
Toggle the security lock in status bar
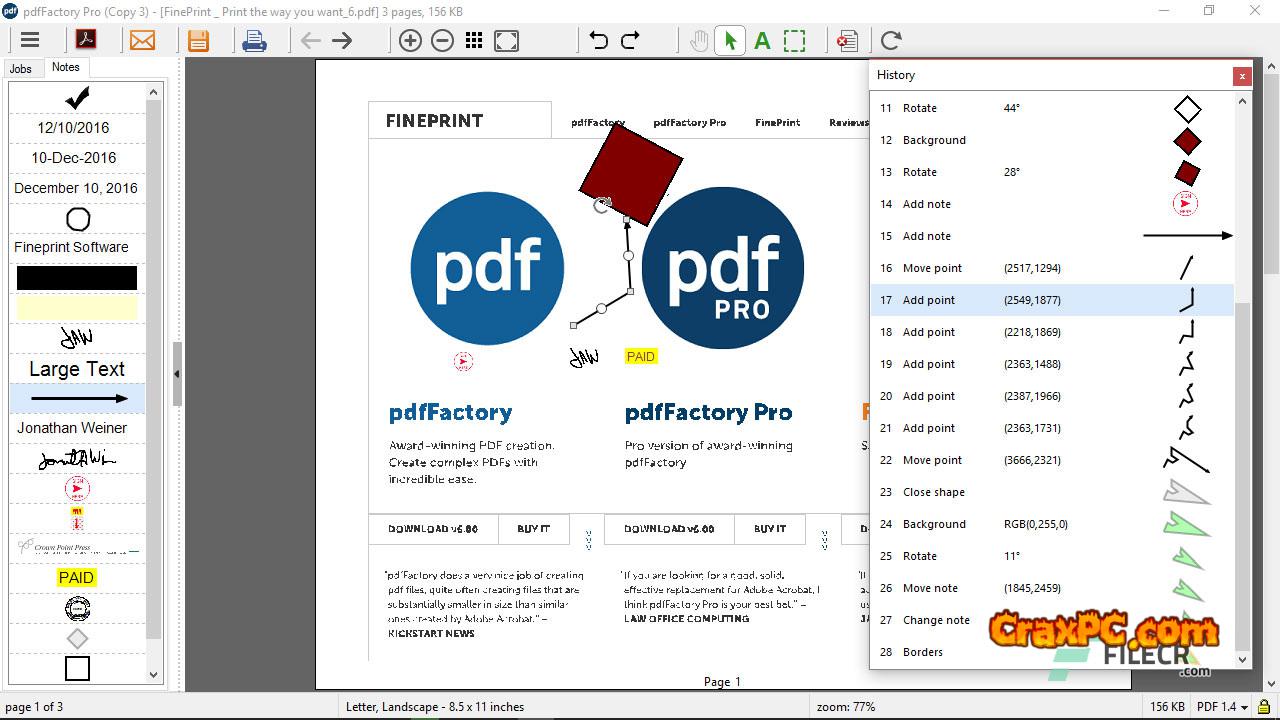coord(1264,707)
